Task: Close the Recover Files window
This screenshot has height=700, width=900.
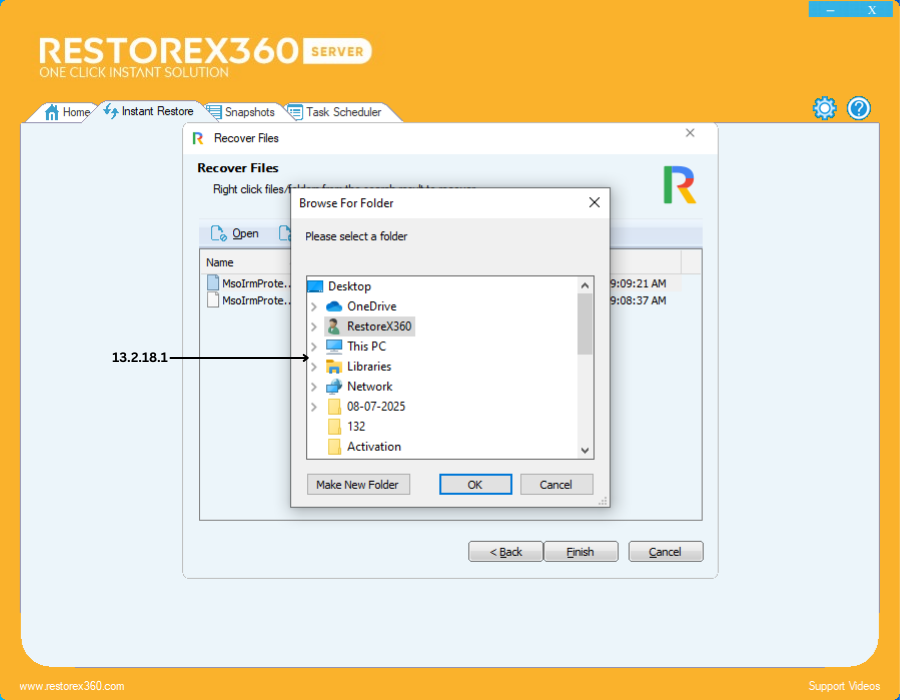Action: point(690,133)
